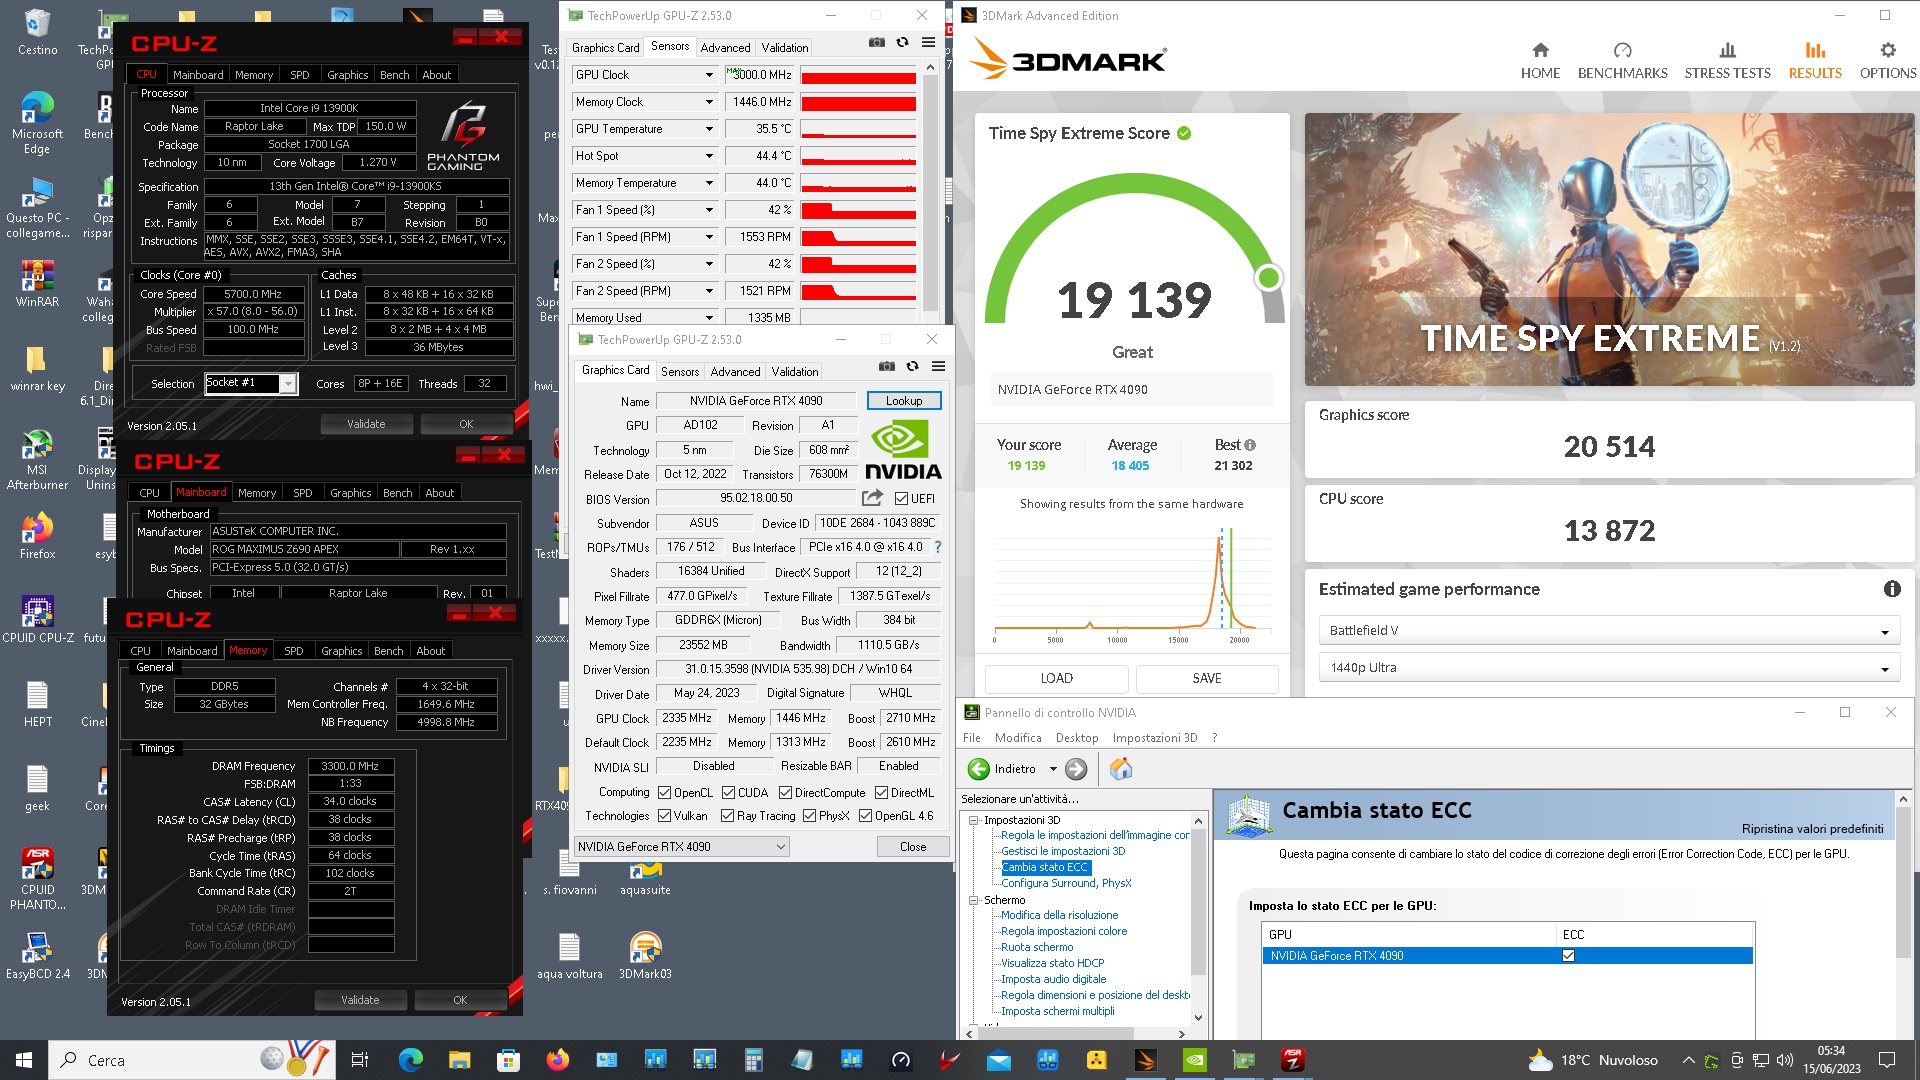Click the Indietro back arrow in NVIDIA panel
Screen dimensions: 1920x1080
coord(979,769)
